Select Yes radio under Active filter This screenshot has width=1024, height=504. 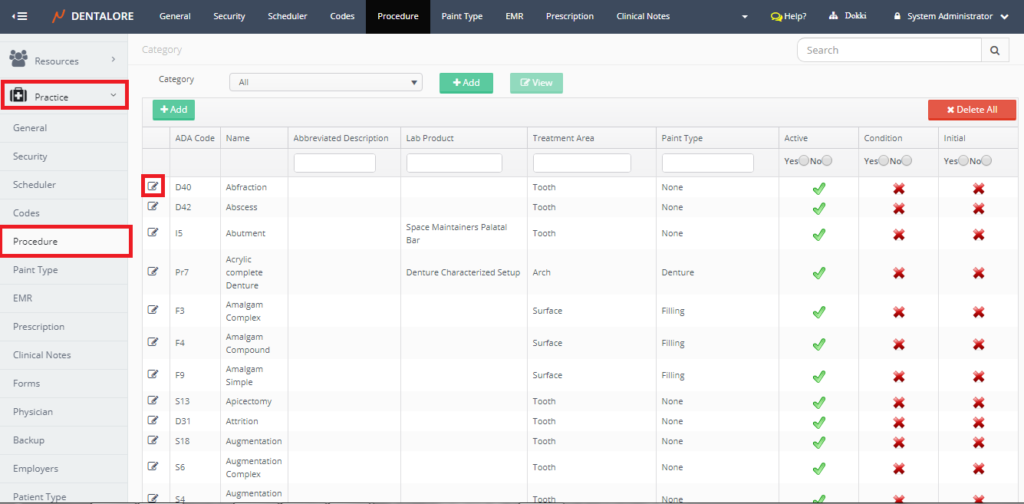click(x=803, y=161)
